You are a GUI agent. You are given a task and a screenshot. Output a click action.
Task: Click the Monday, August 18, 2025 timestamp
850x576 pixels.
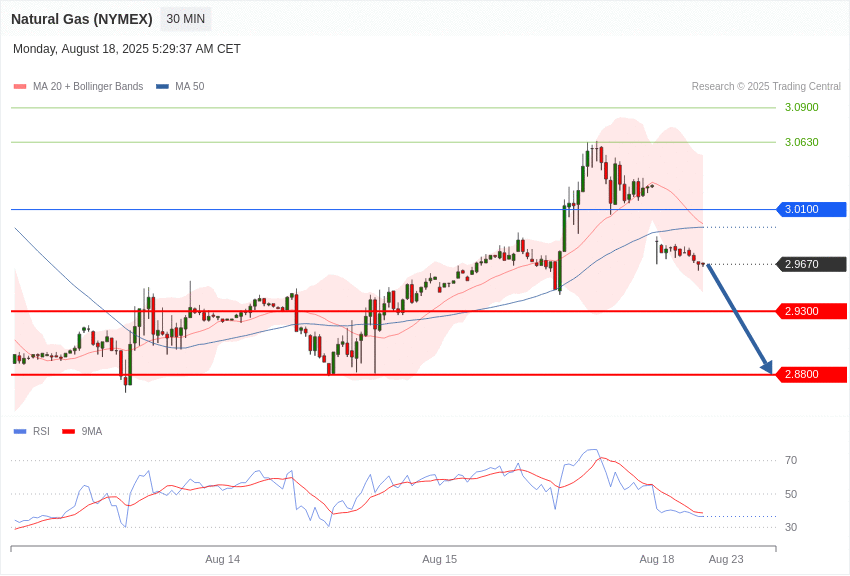(x=126, y=49)
